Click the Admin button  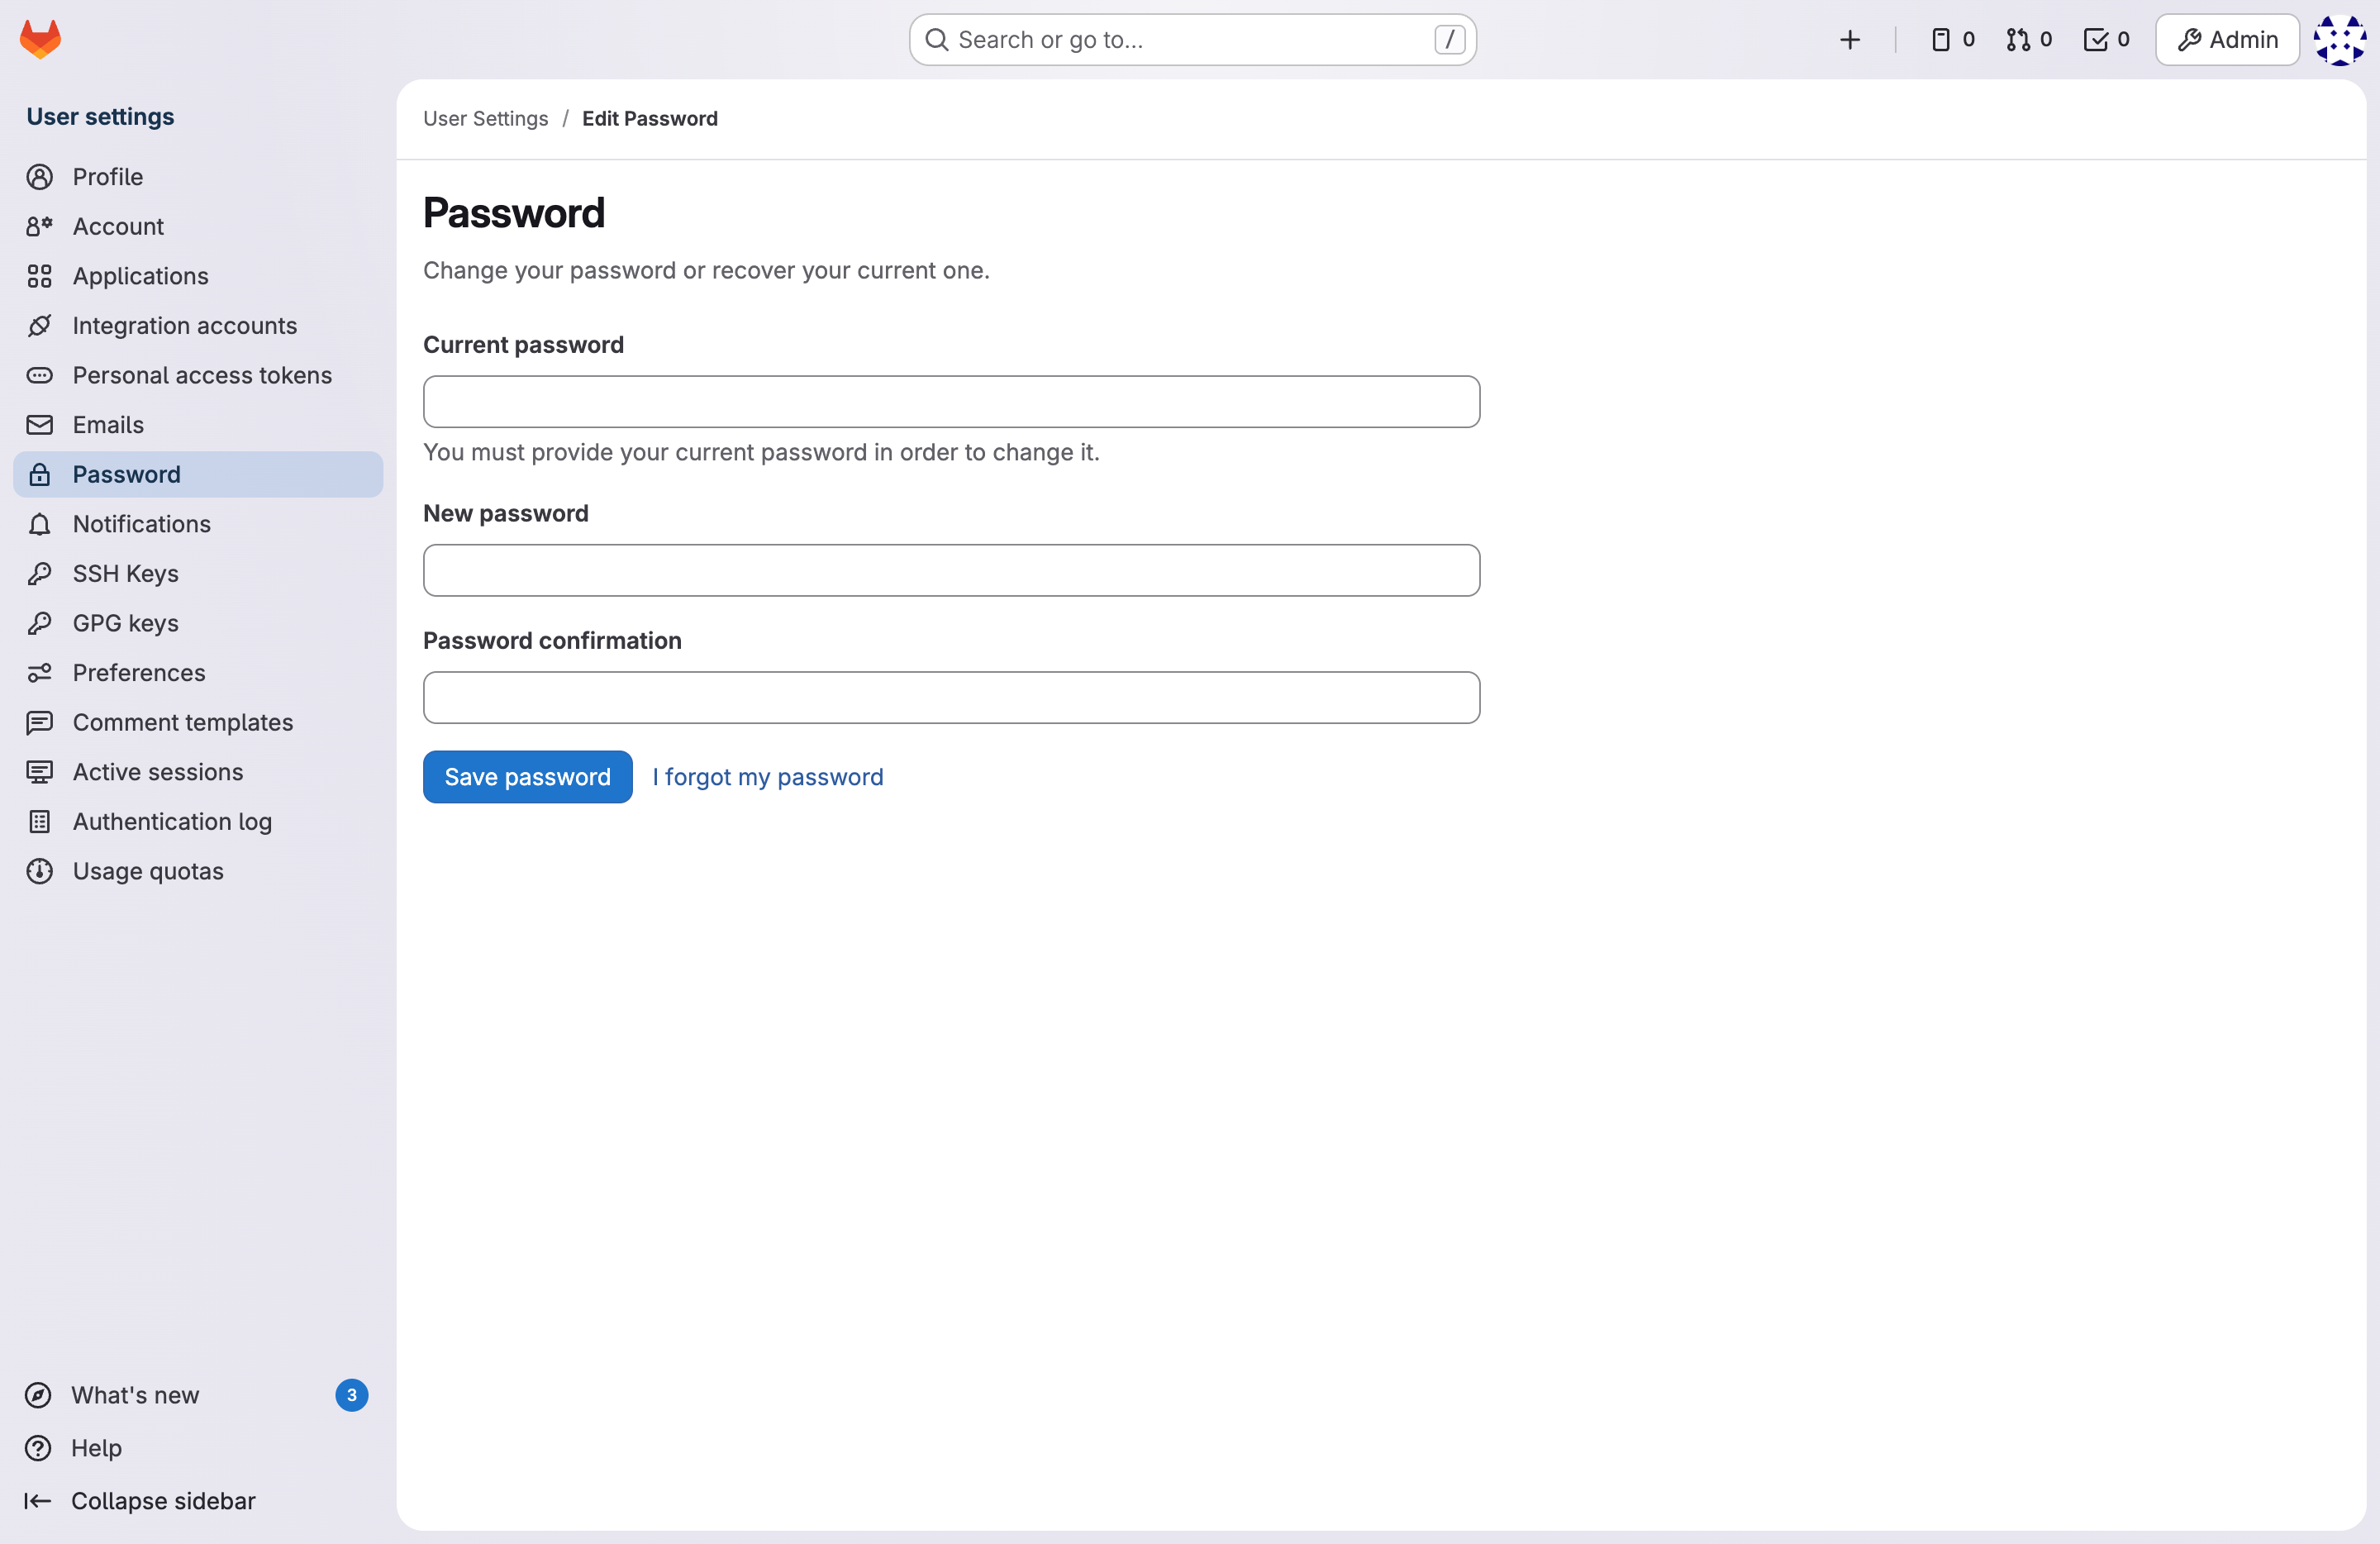(2227, 40)
